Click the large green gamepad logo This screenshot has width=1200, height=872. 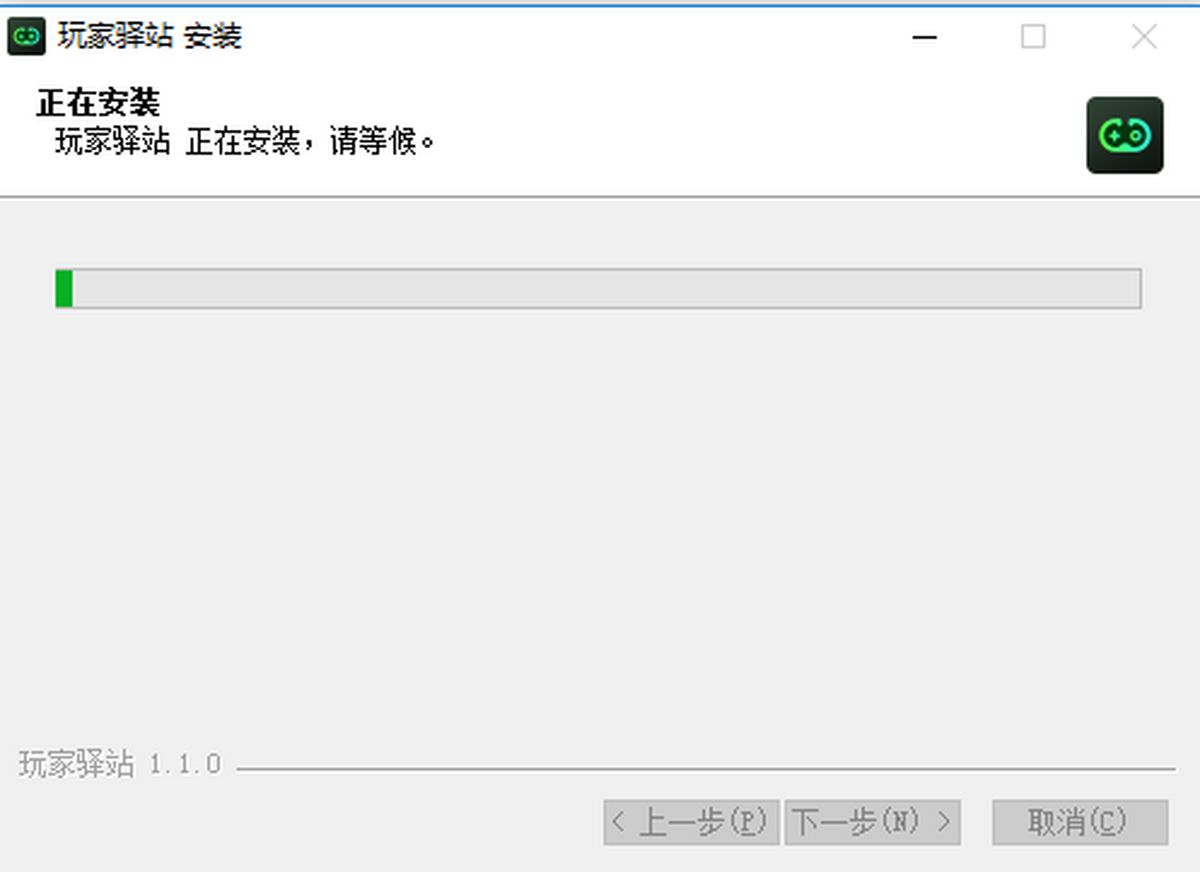pos(1125,135)
